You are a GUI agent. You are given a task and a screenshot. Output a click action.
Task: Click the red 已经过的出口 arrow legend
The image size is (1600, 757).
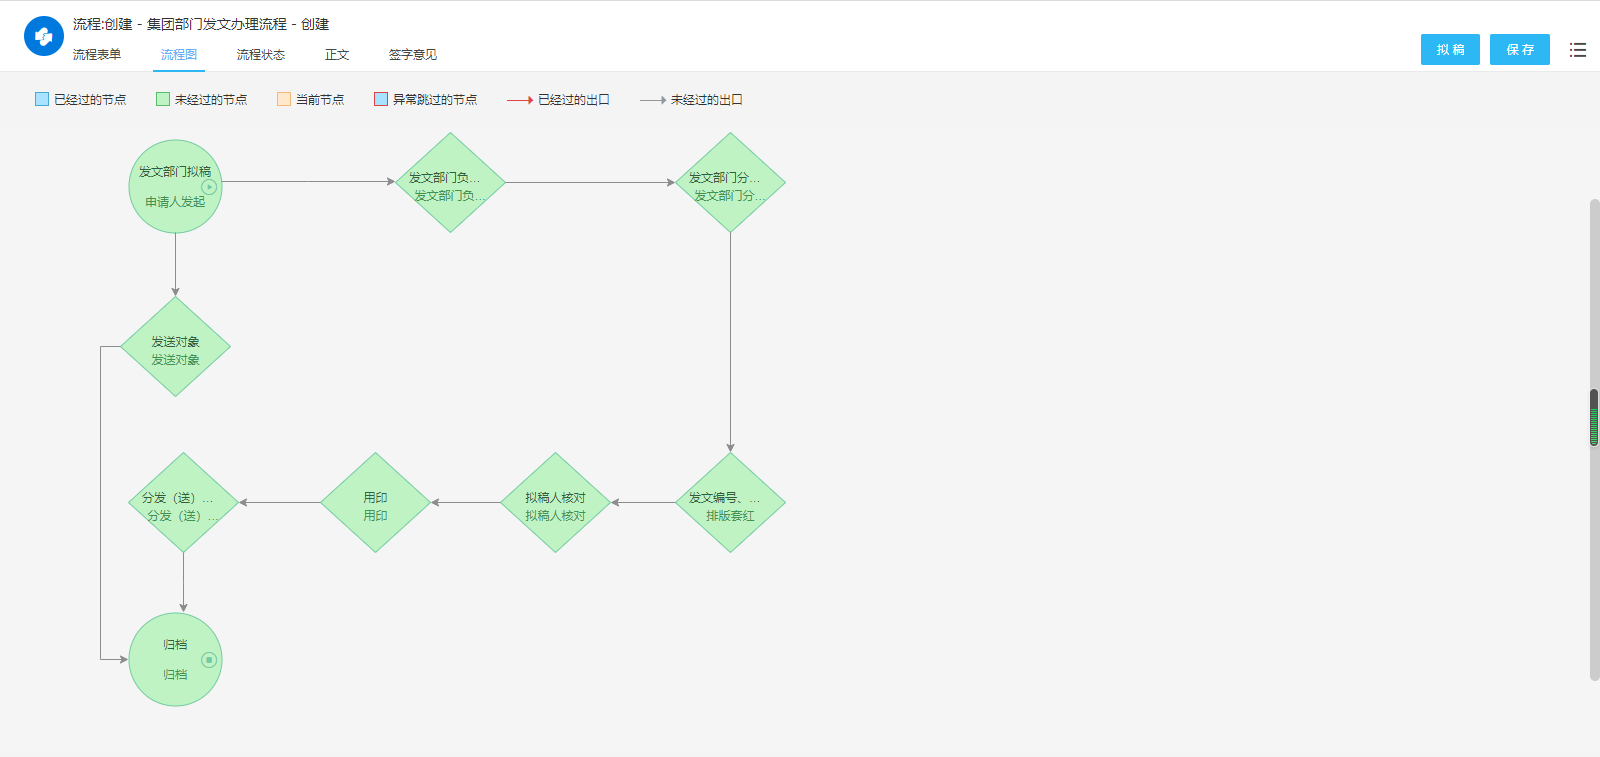click(520, 100)
